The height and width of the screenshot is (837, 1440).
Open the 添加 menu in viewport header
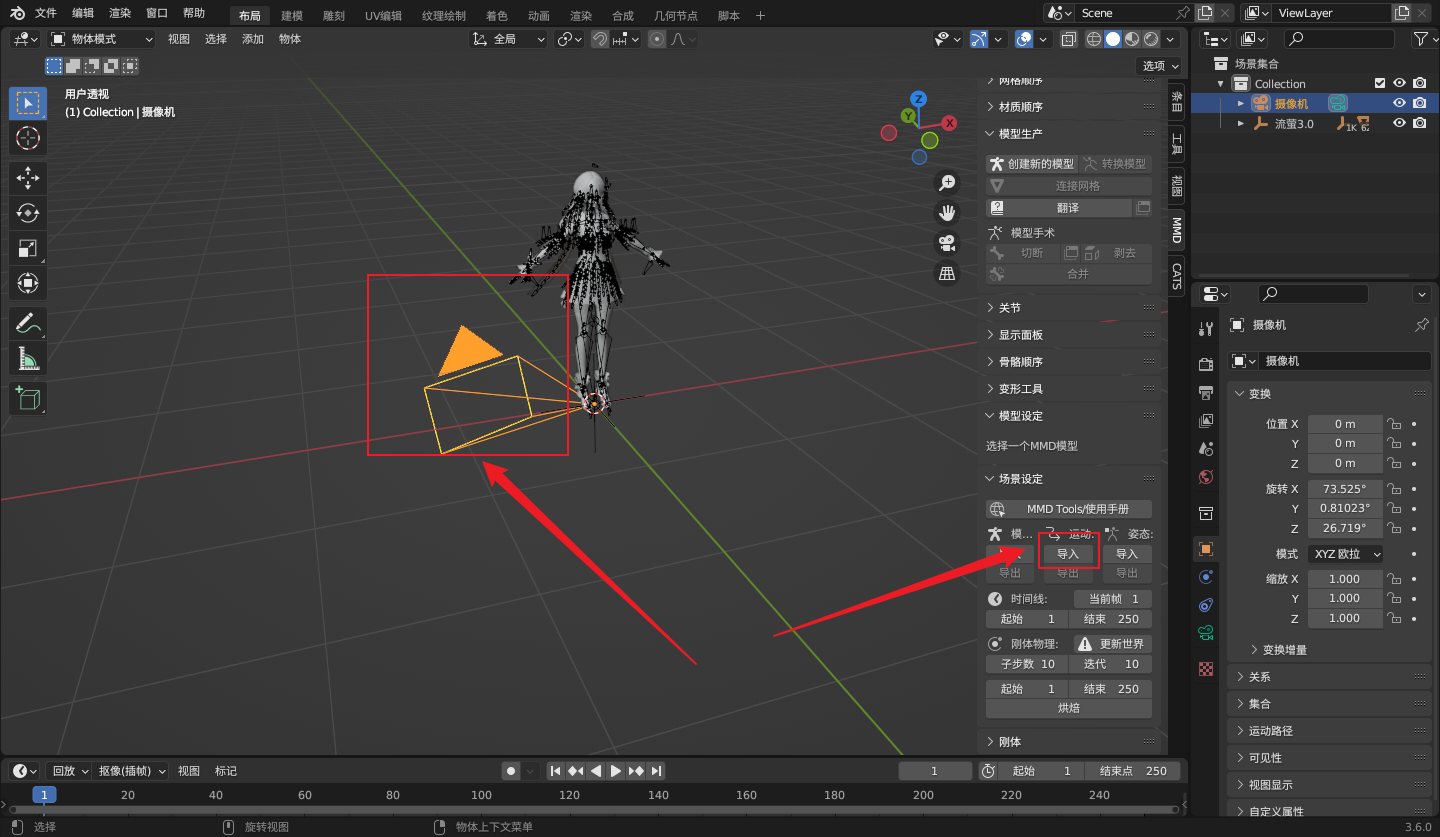[x=253, y=39]
